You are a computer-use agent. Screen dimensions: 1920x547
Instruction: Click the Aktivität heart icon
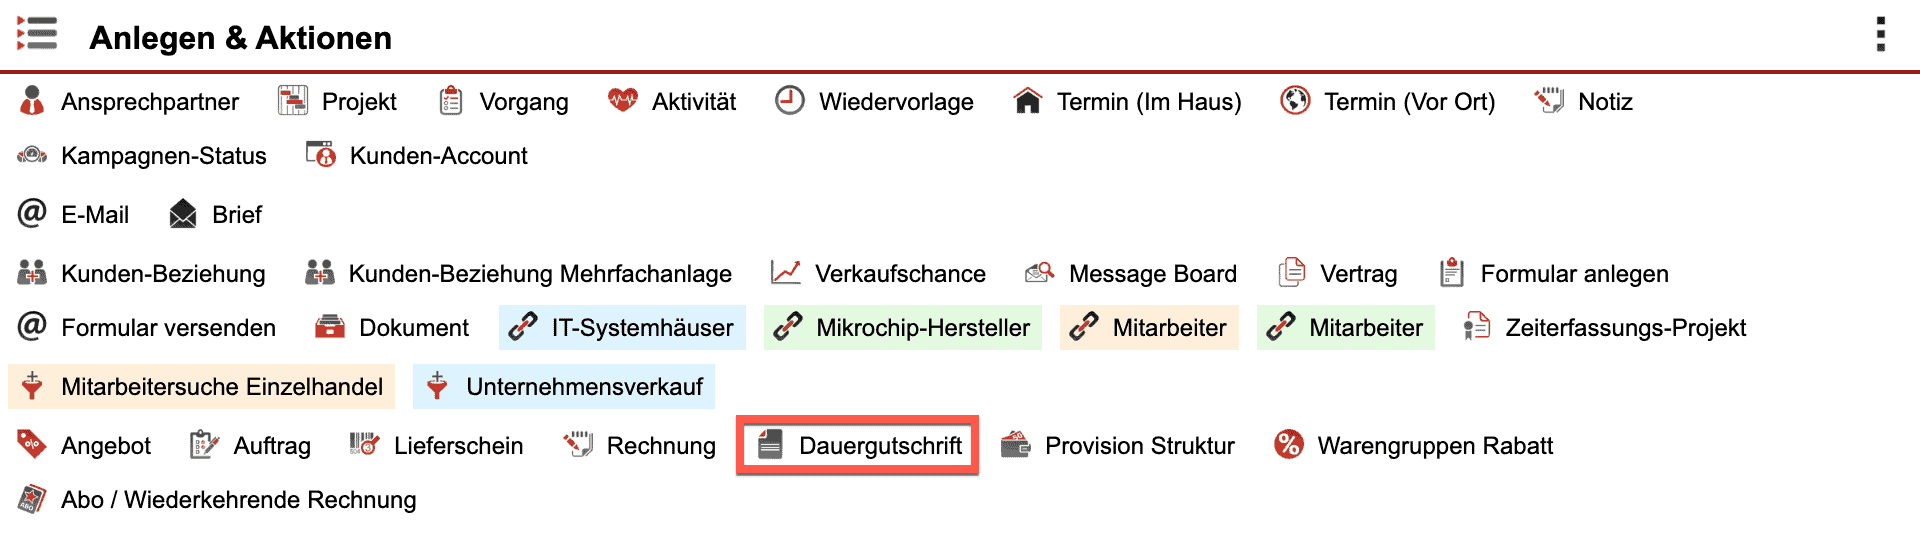tap(622, 101)
